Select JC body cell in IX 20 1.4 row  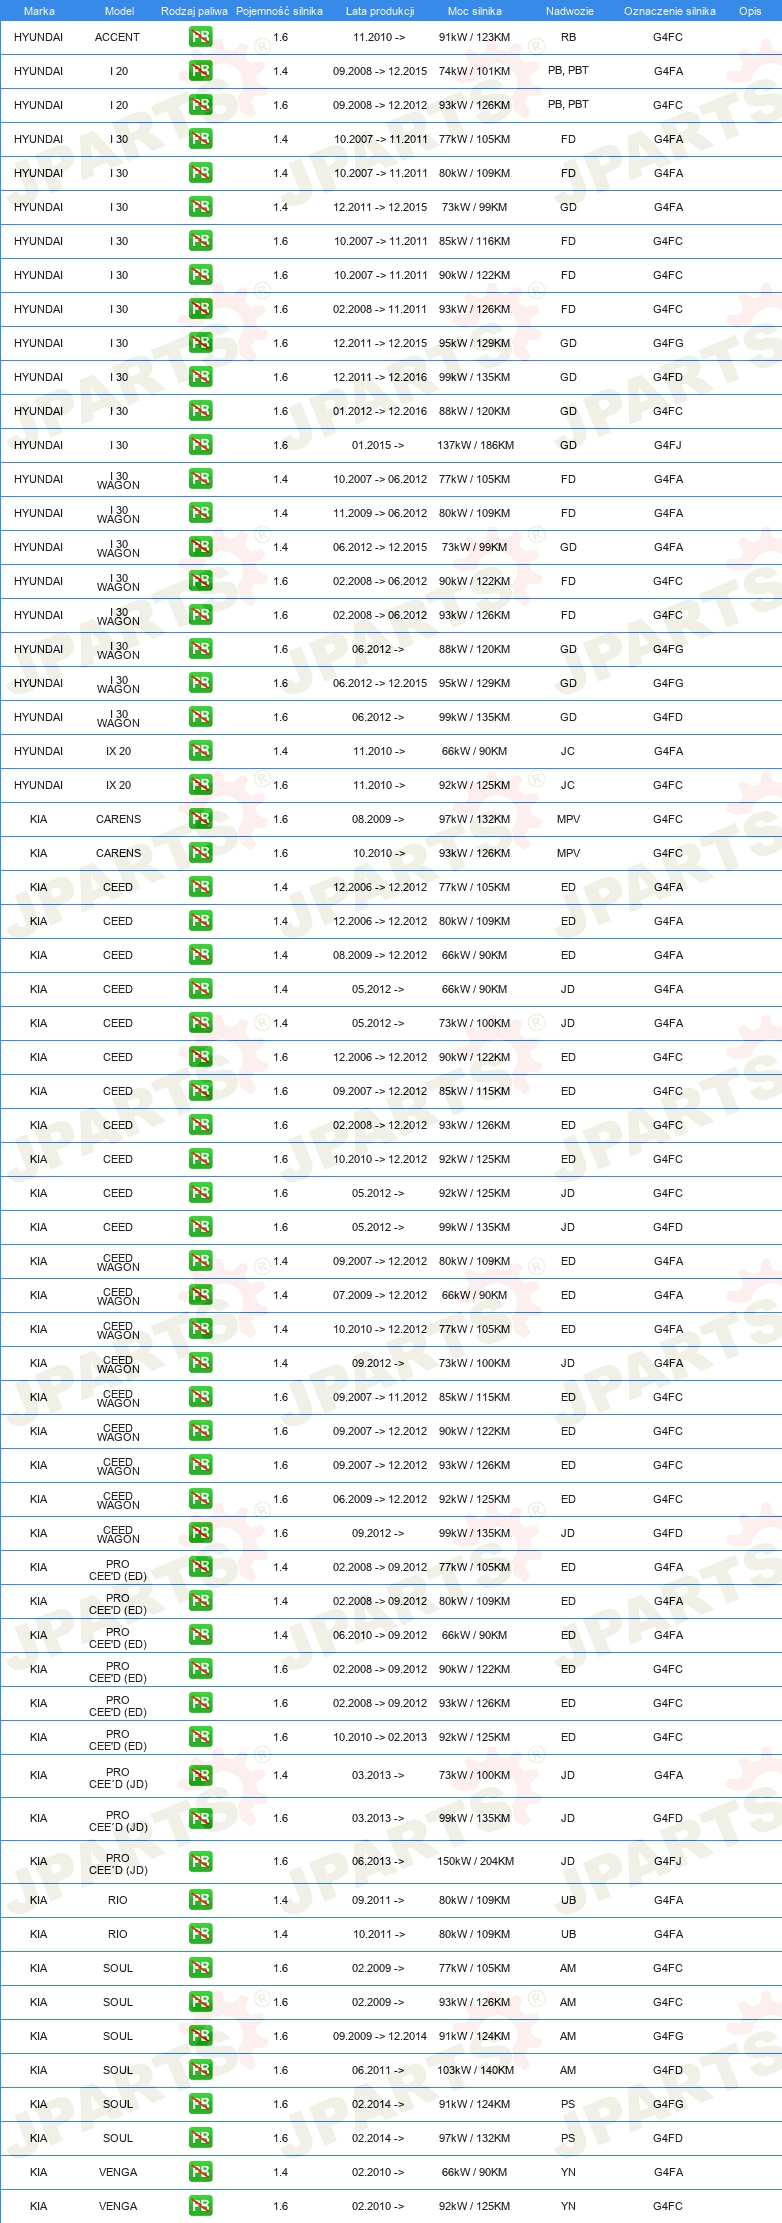568,751
